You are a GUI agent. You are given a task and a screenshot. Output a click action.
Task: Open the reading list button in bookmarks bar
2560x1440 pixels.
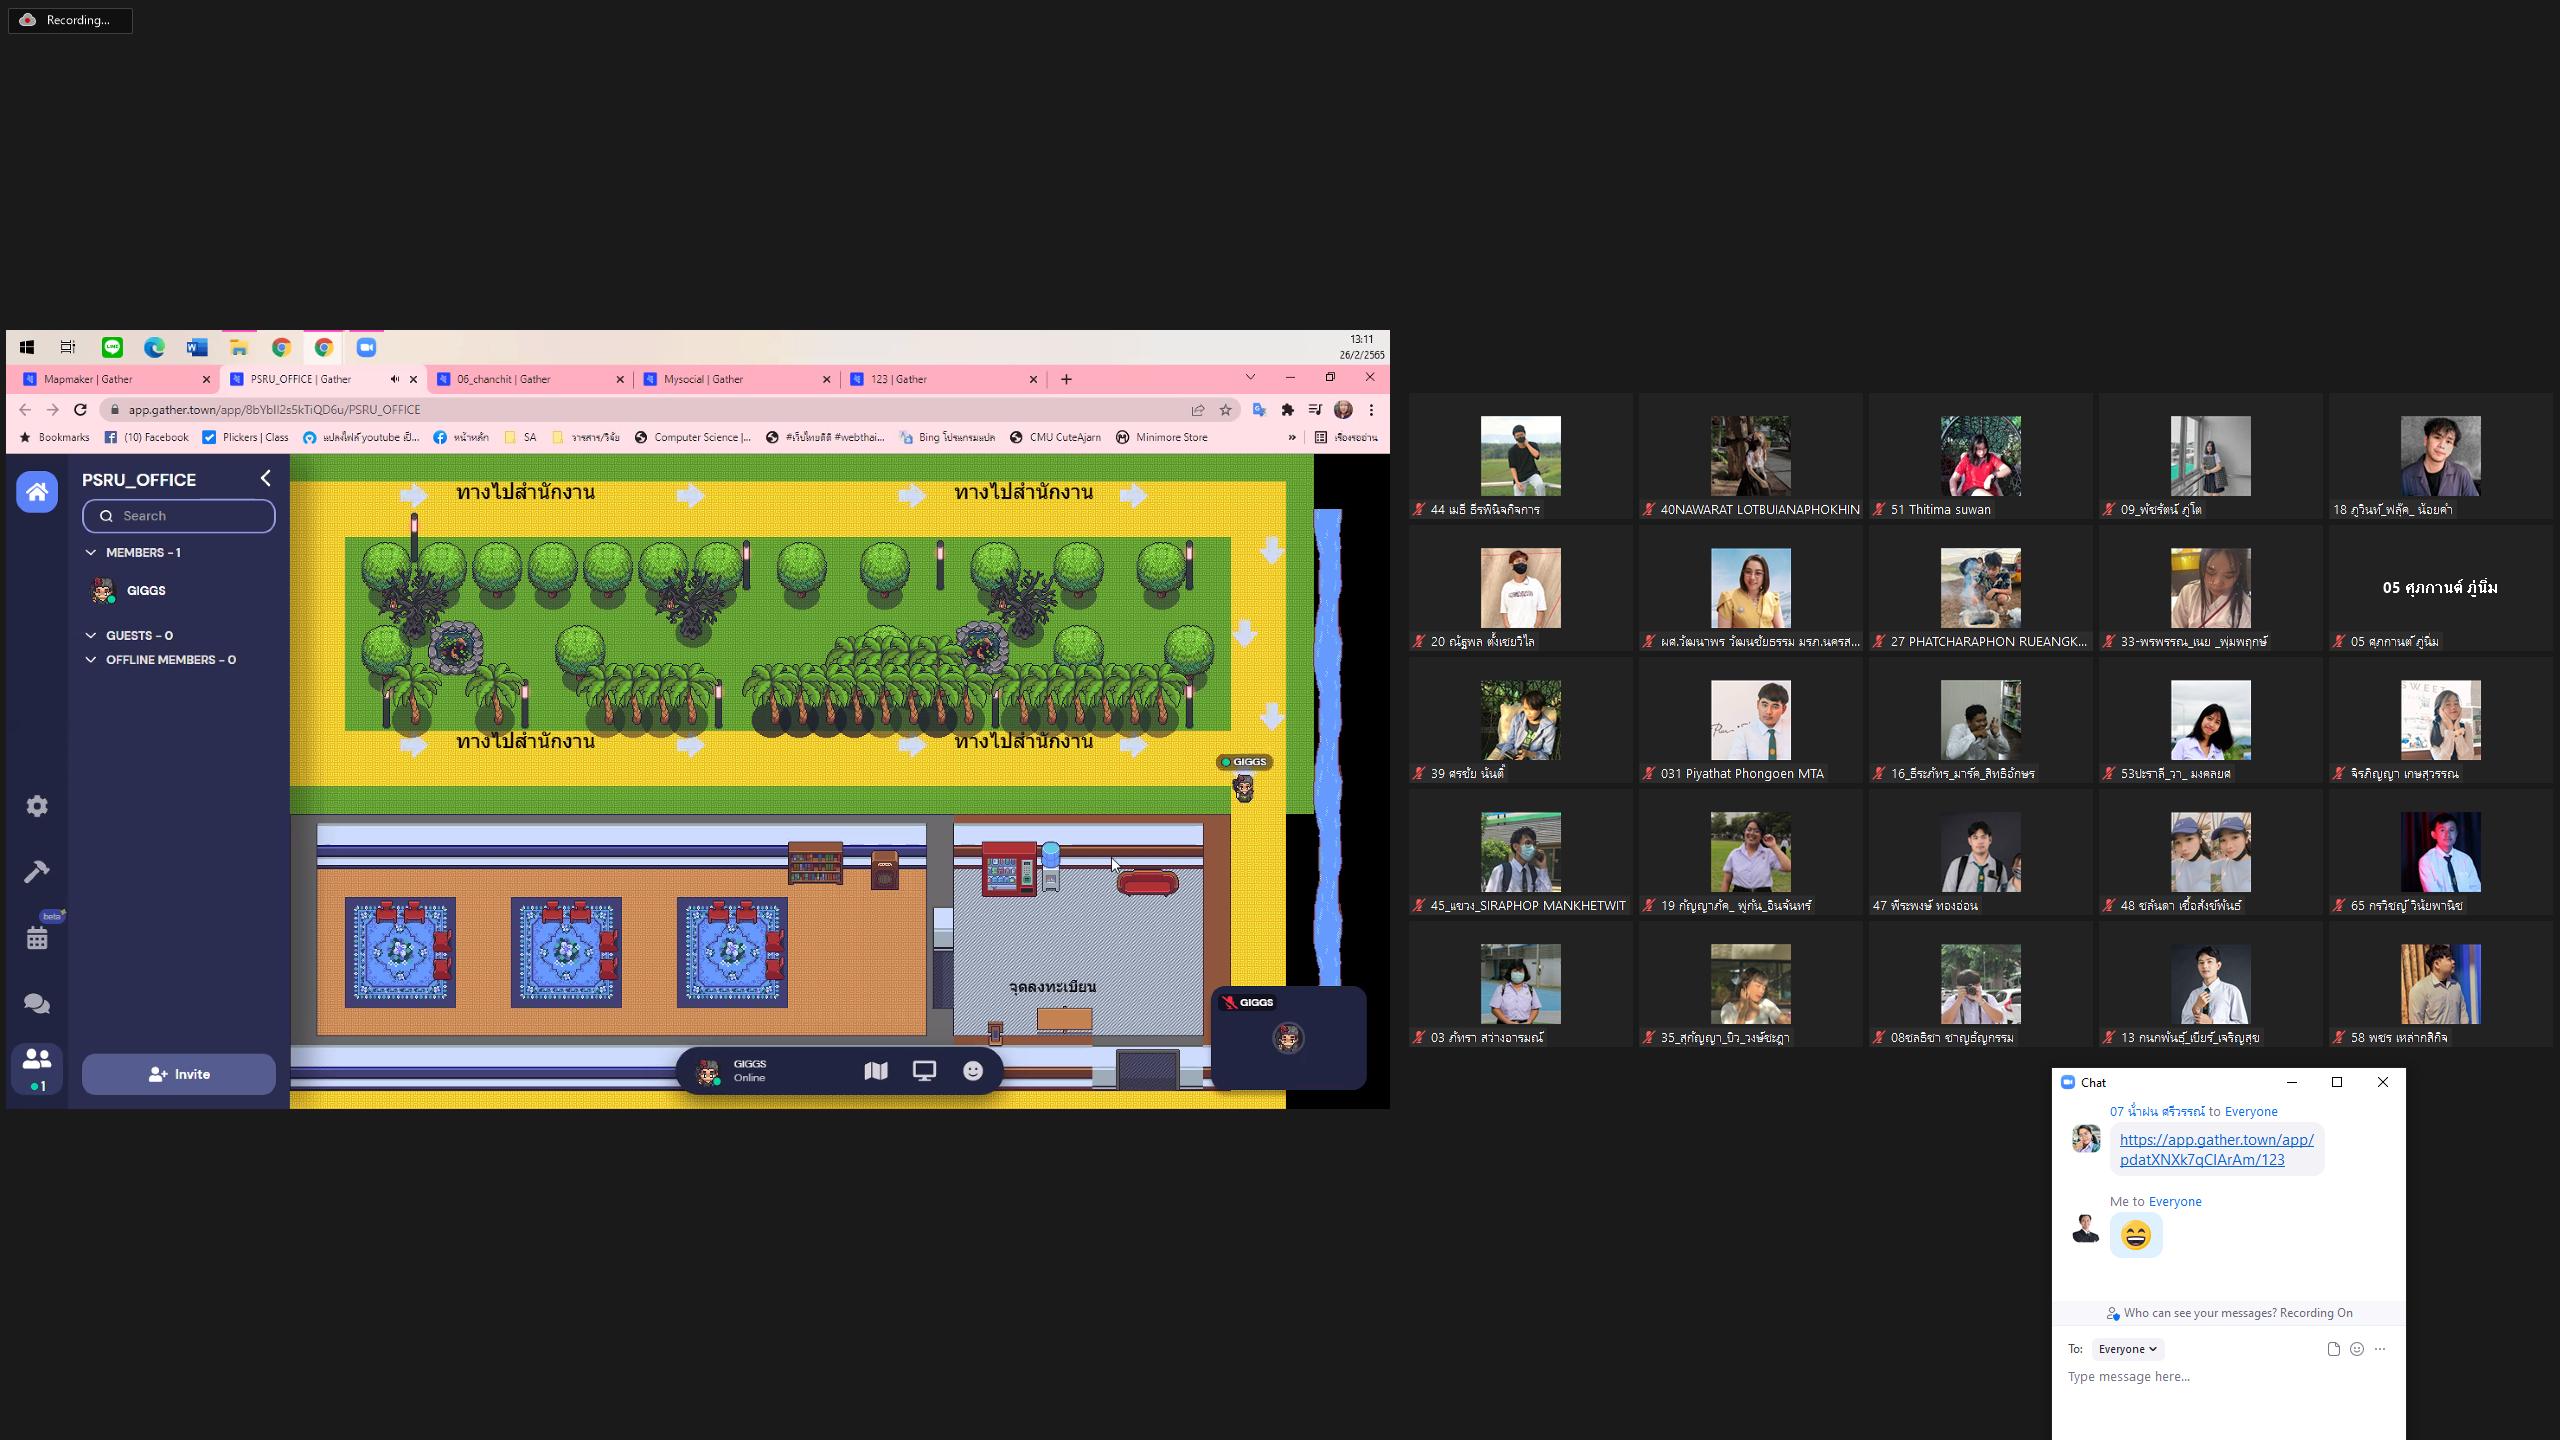click(x=1345, y=437)
